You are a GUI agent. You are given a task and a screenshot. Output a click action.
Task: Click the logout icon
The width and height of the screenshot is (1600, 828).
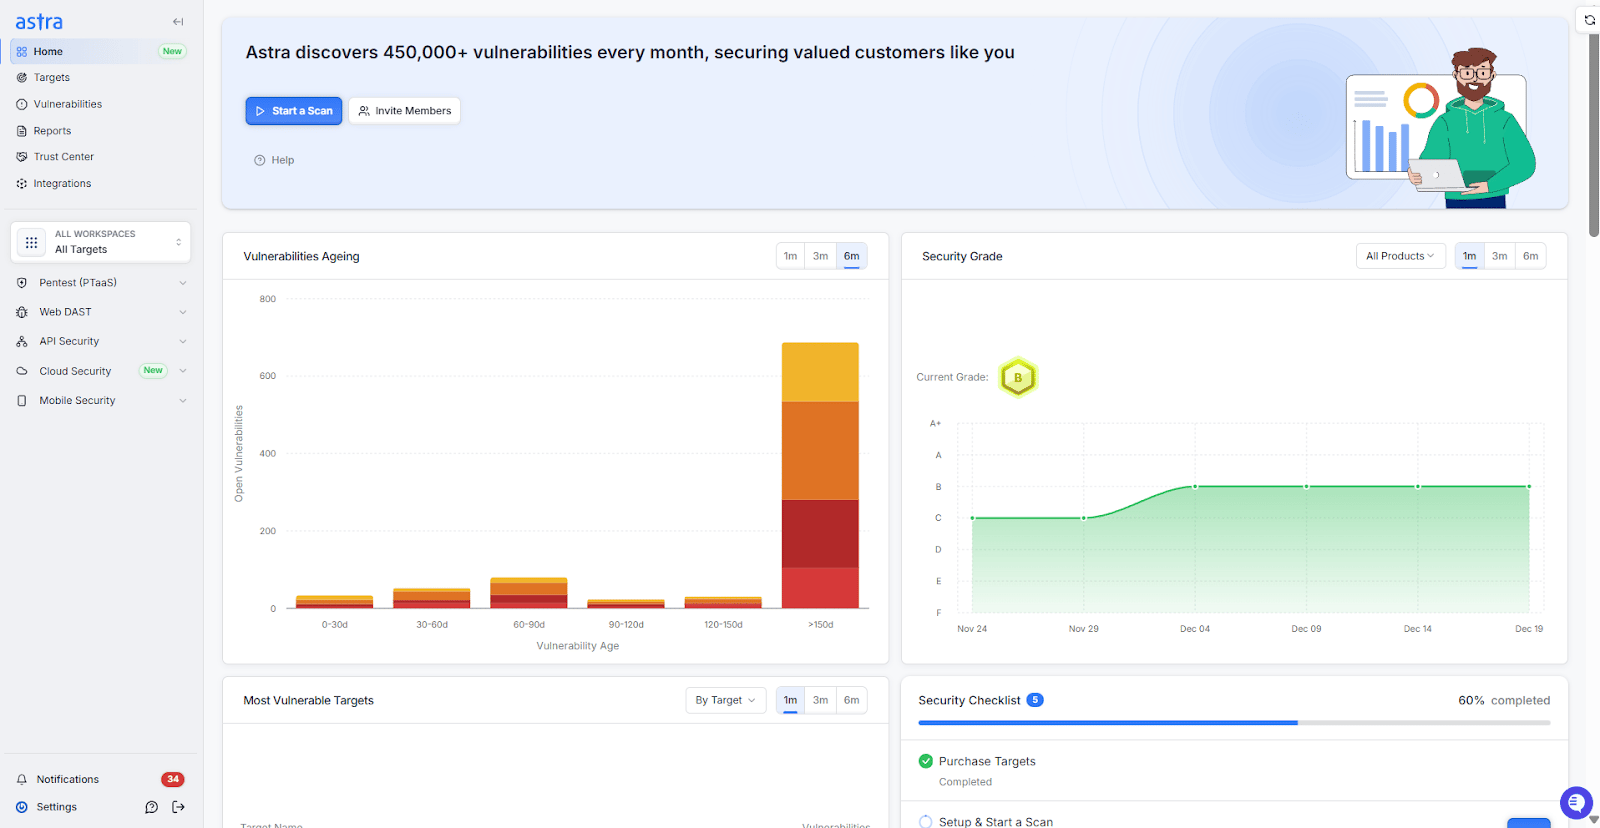pyautogui.click(x=179, y=807)
